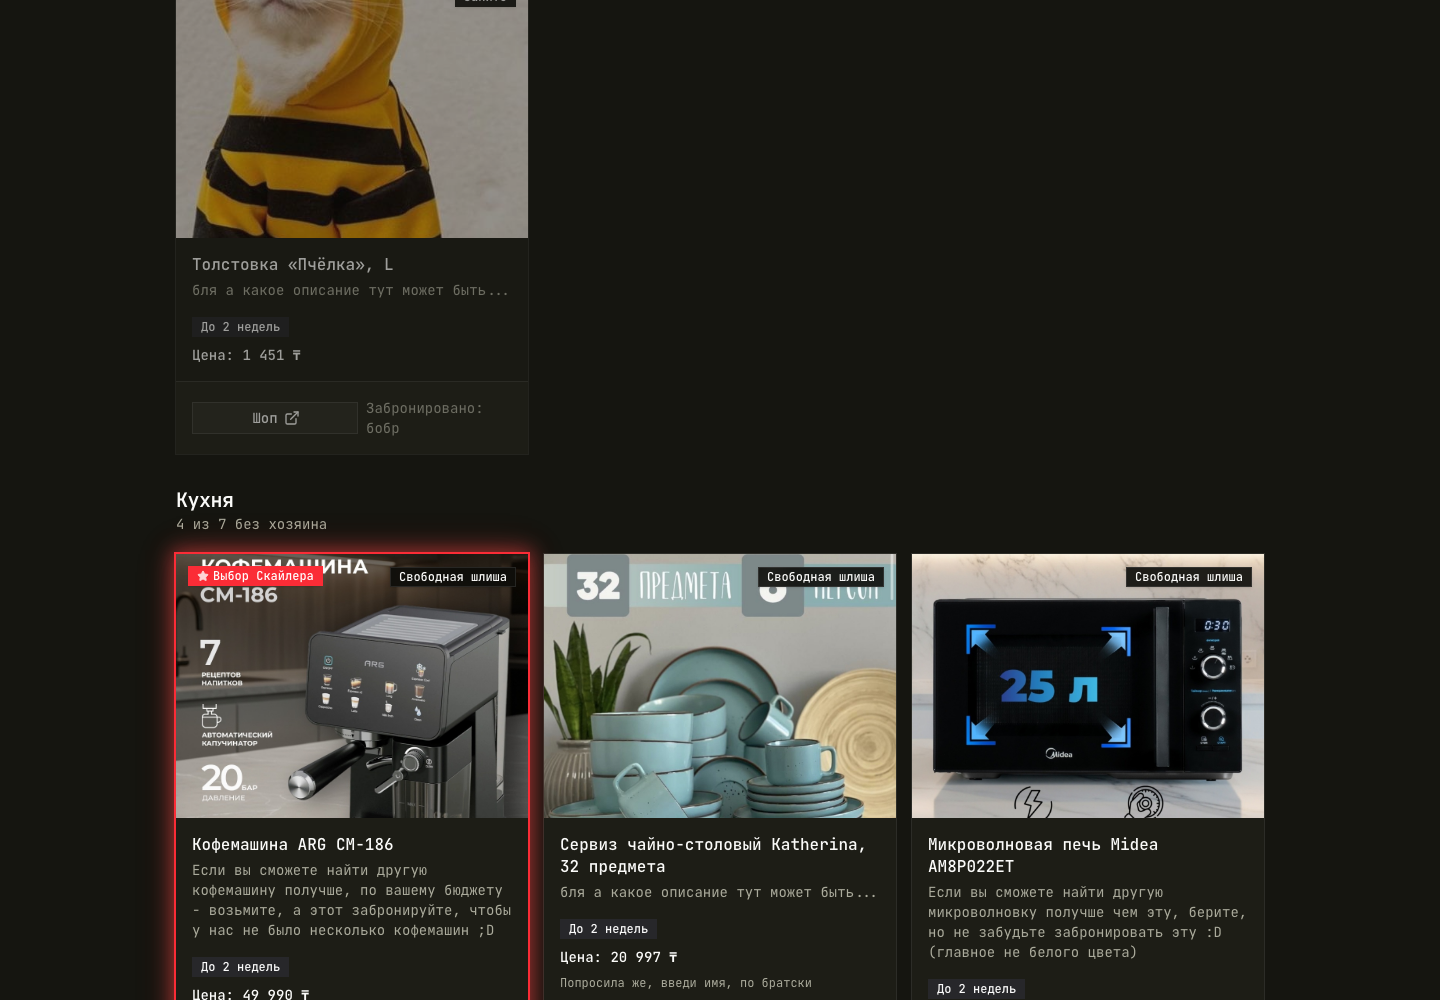The height and width of the screenshot is (1000, 1440).
Task: Click 'До 2 недель' badge on the hoodie card
Action: 241,327
